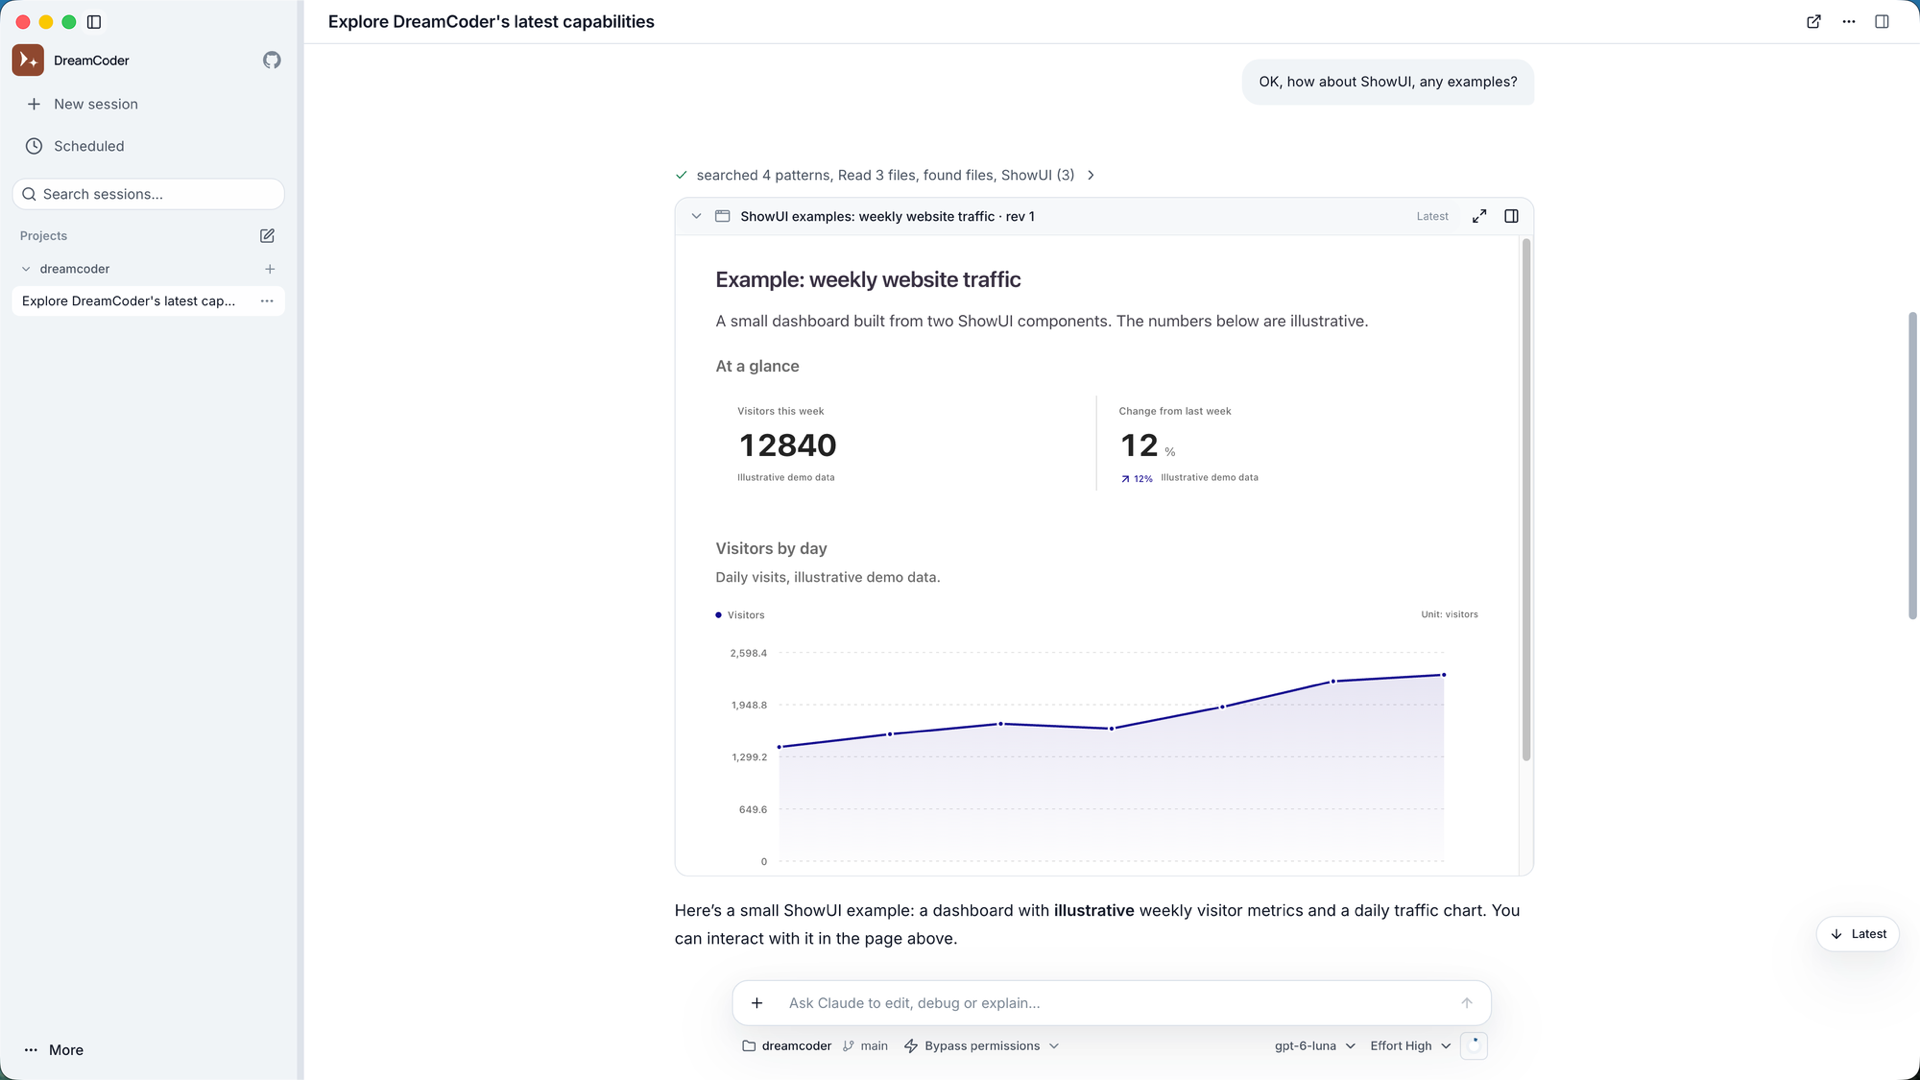Click the Projects section label

coord(44,236)
